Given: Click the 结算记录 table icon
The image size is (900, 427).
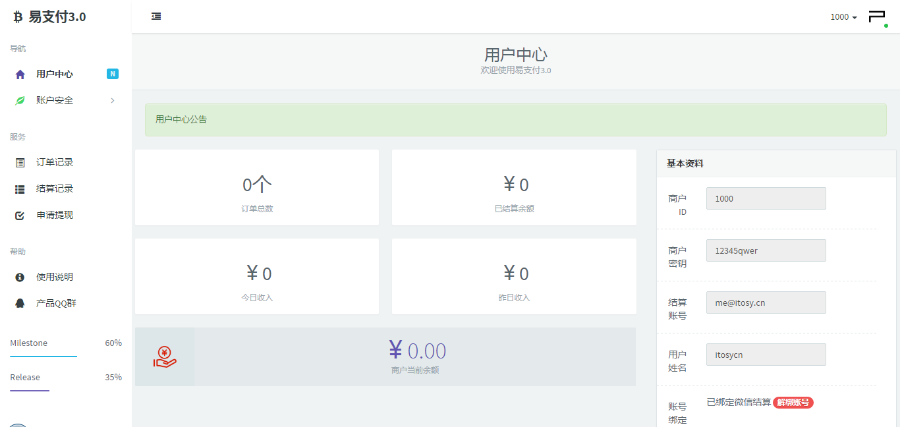Looking at the screenshot, I should 20,189.
